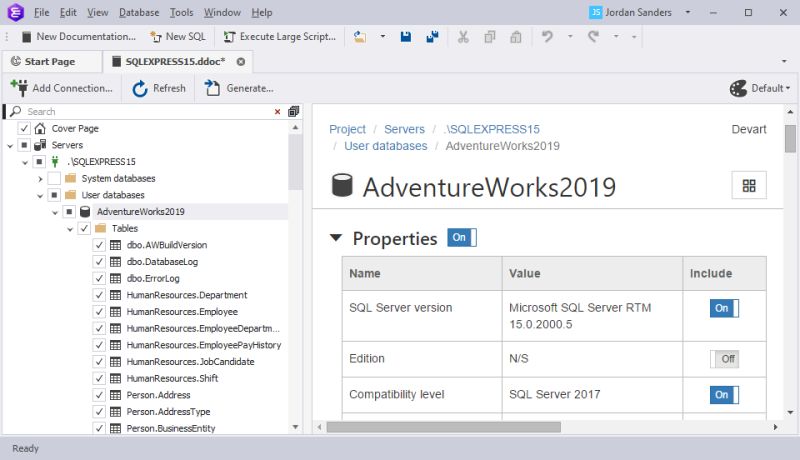Click the New SQL toolbar button
Viewport: 800px width, 460px height.
pyautogui.click(x=178, y=37)
